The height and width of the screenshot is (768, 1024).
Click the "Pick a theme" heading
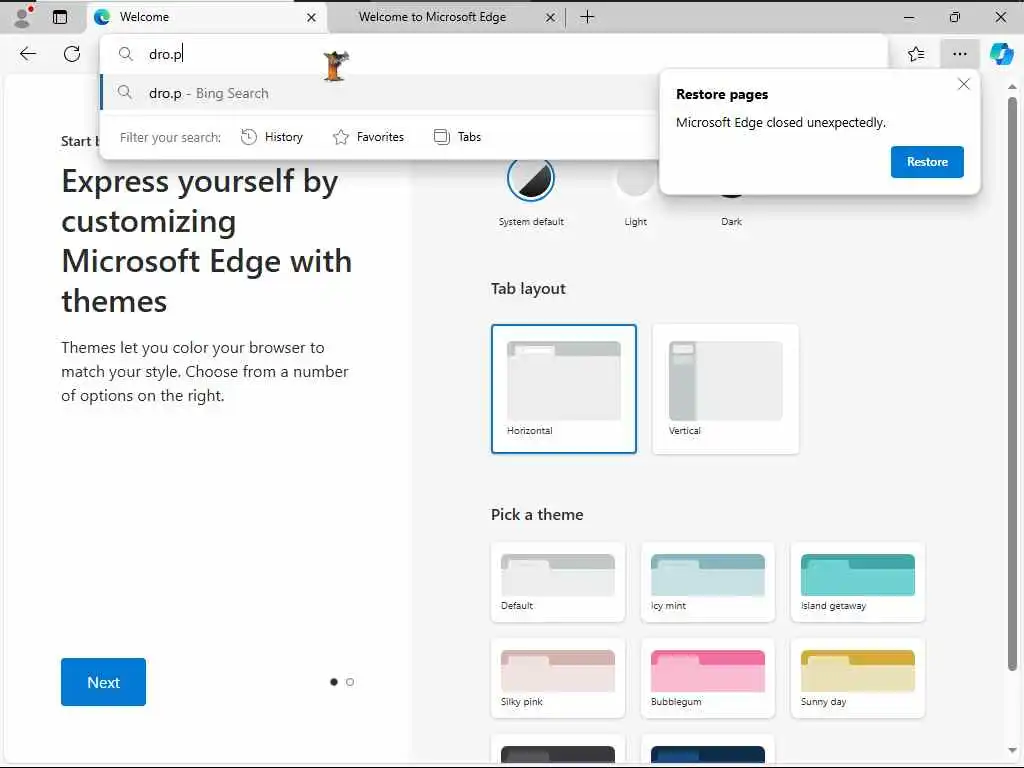click(537, 515)
